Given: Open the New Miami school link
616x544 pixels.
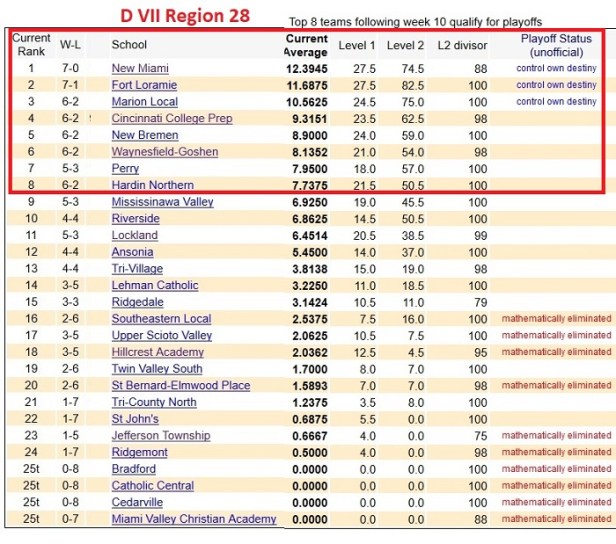Looking at the screenshot, I should point(139,68).
